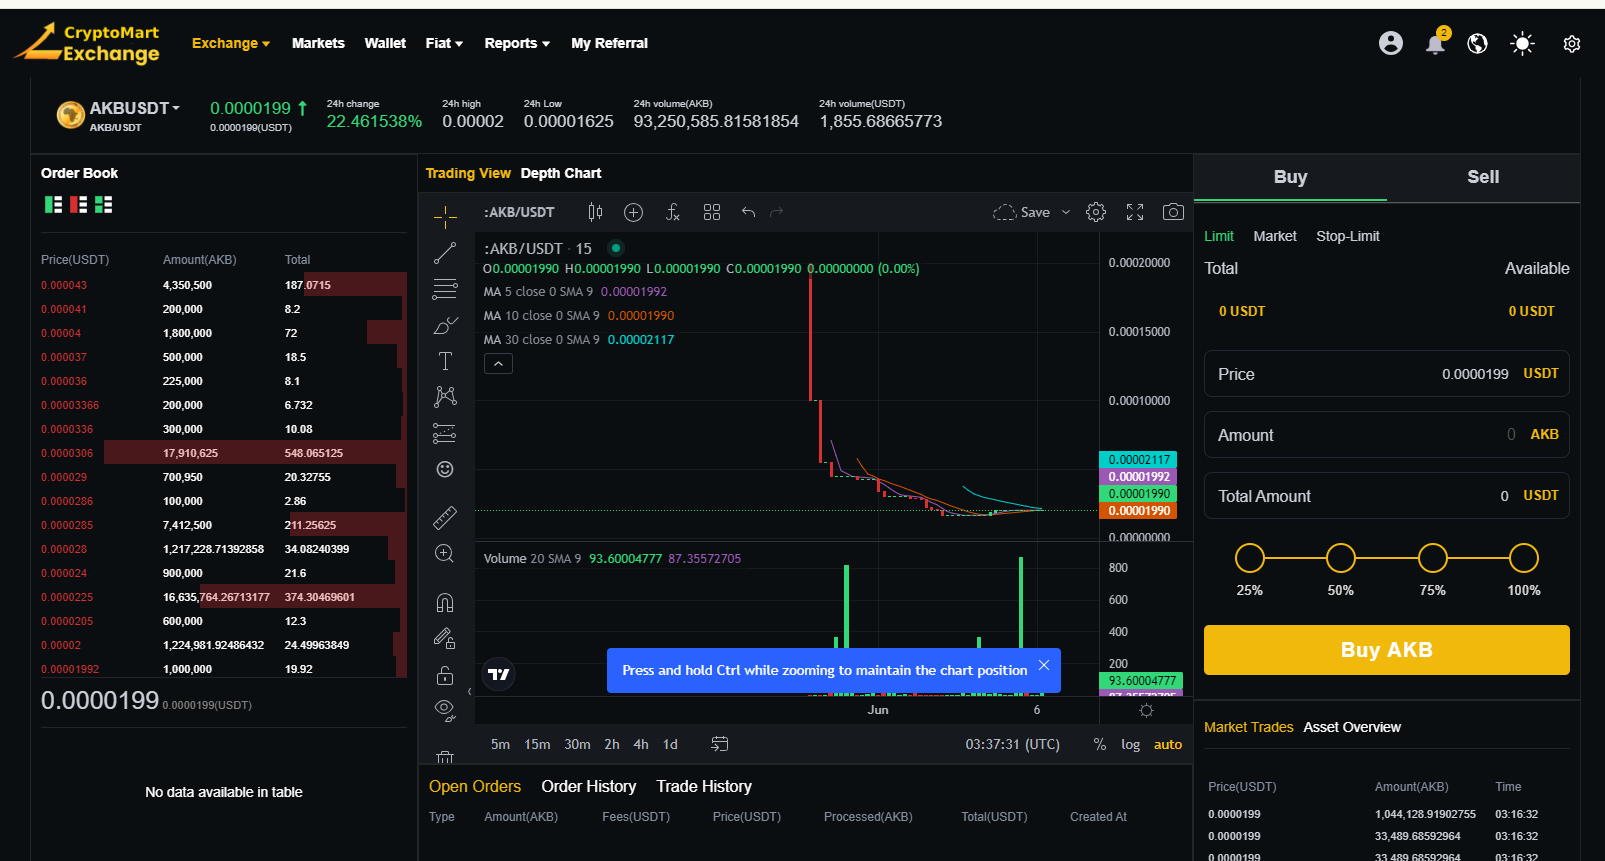Switch to the Sell tab
This screenshot has height=861, width=1605.
click(1483, 177)
